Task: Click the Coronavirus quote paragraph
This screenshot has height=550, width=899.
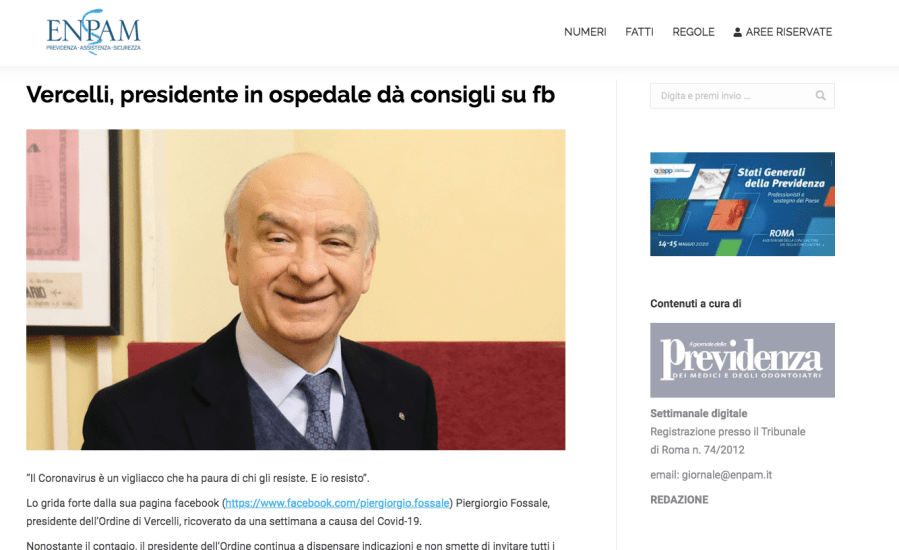Action: pos(198,478)
